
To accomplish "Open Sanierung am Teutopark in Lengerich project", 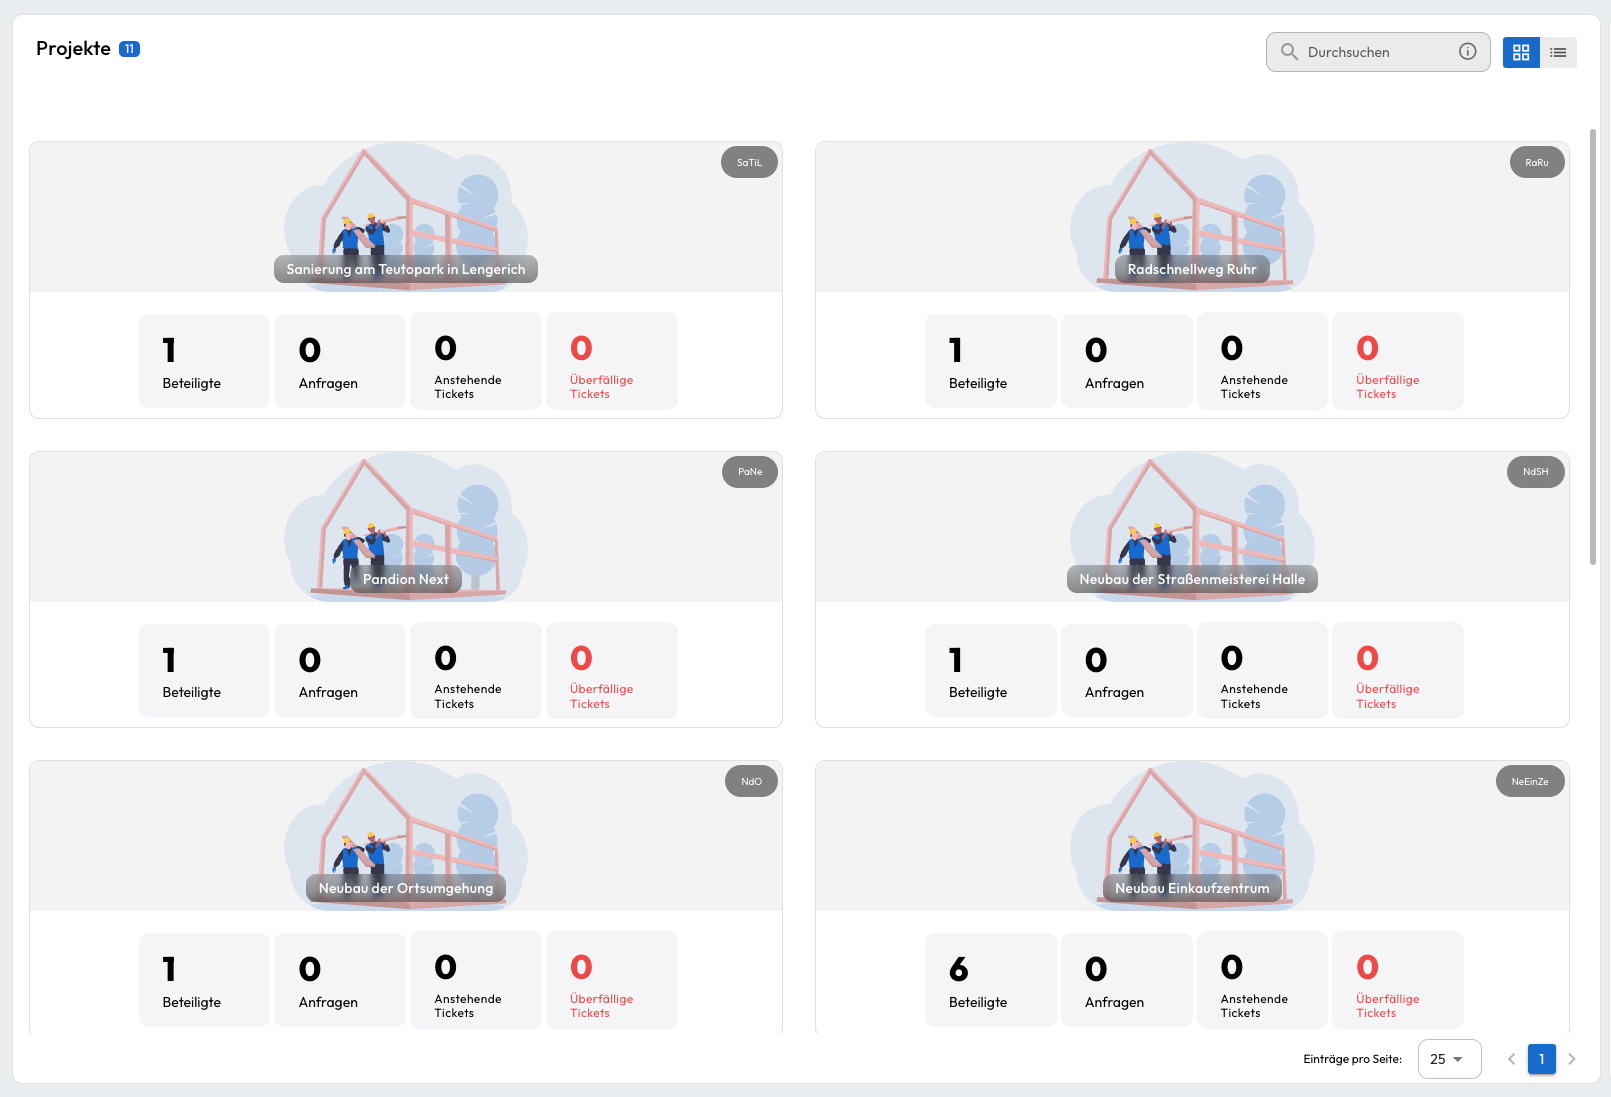I will coord(406,269).
